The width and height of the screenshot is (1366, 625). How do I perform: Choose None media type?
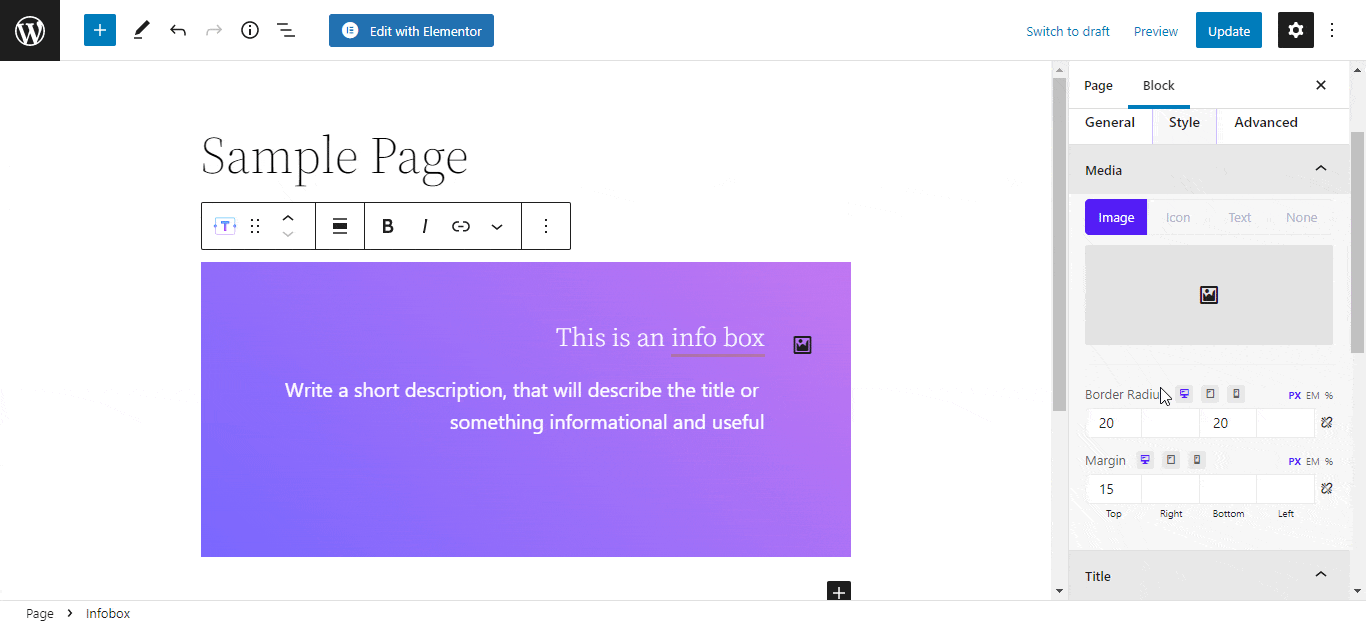(x=1302, y=217)
